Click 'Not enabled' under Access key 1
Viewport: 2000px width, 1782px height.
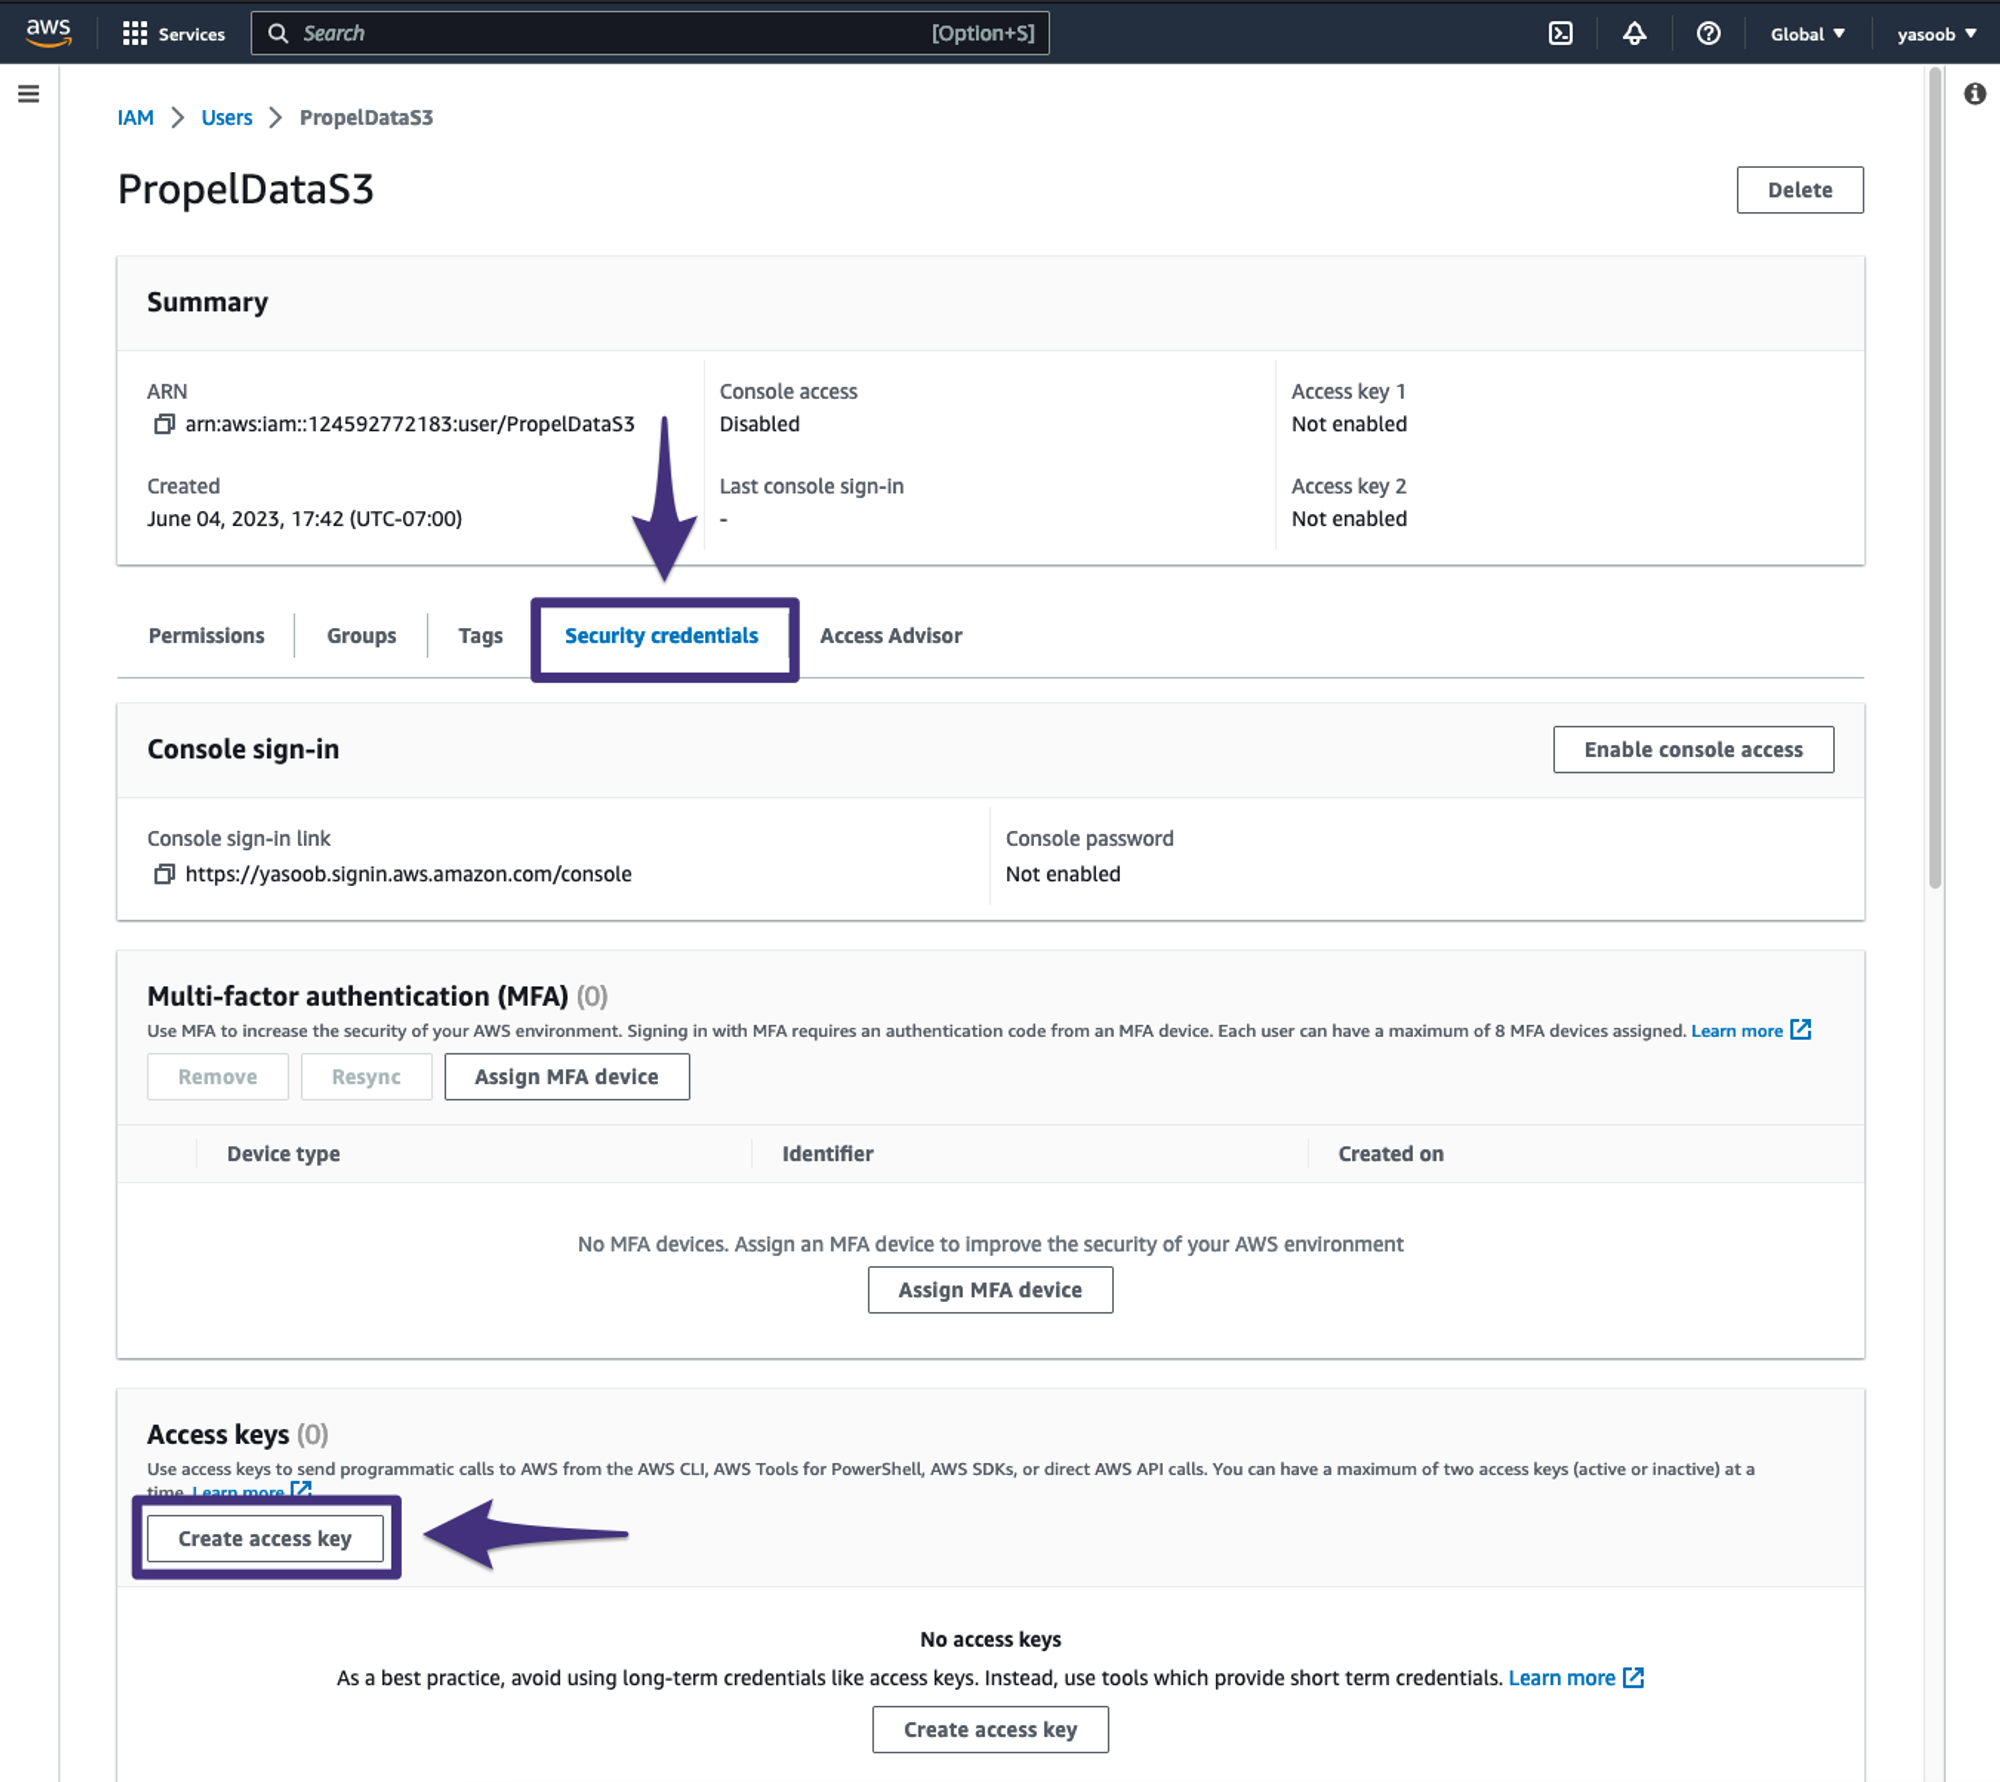coord(1349,424)
